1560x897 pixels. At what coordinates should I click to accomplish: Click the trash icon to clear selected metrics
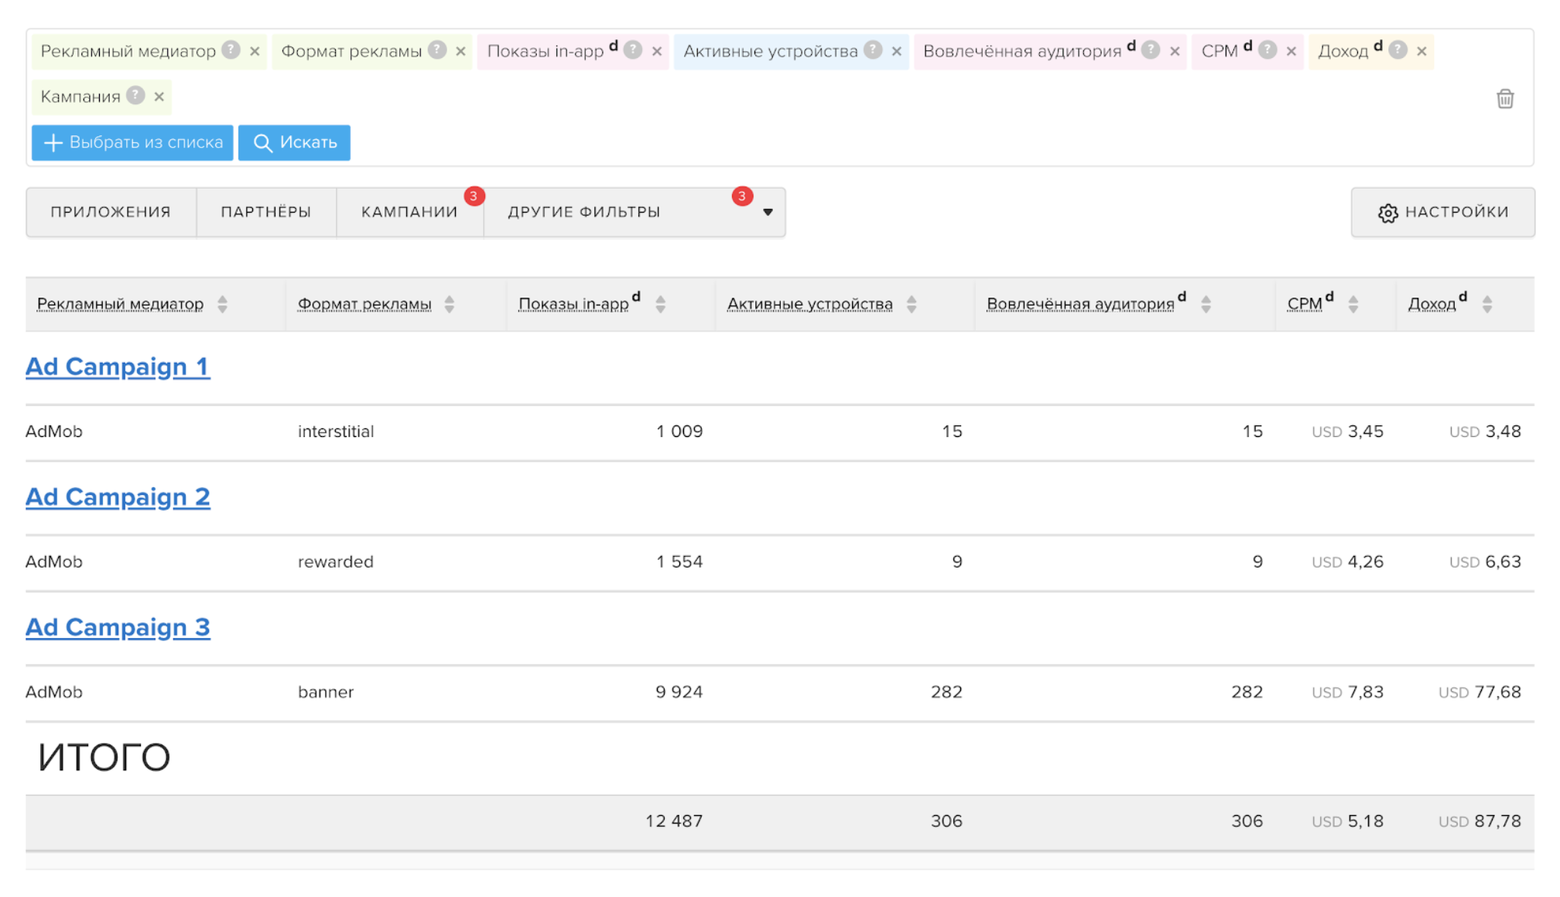point(1504,98)
